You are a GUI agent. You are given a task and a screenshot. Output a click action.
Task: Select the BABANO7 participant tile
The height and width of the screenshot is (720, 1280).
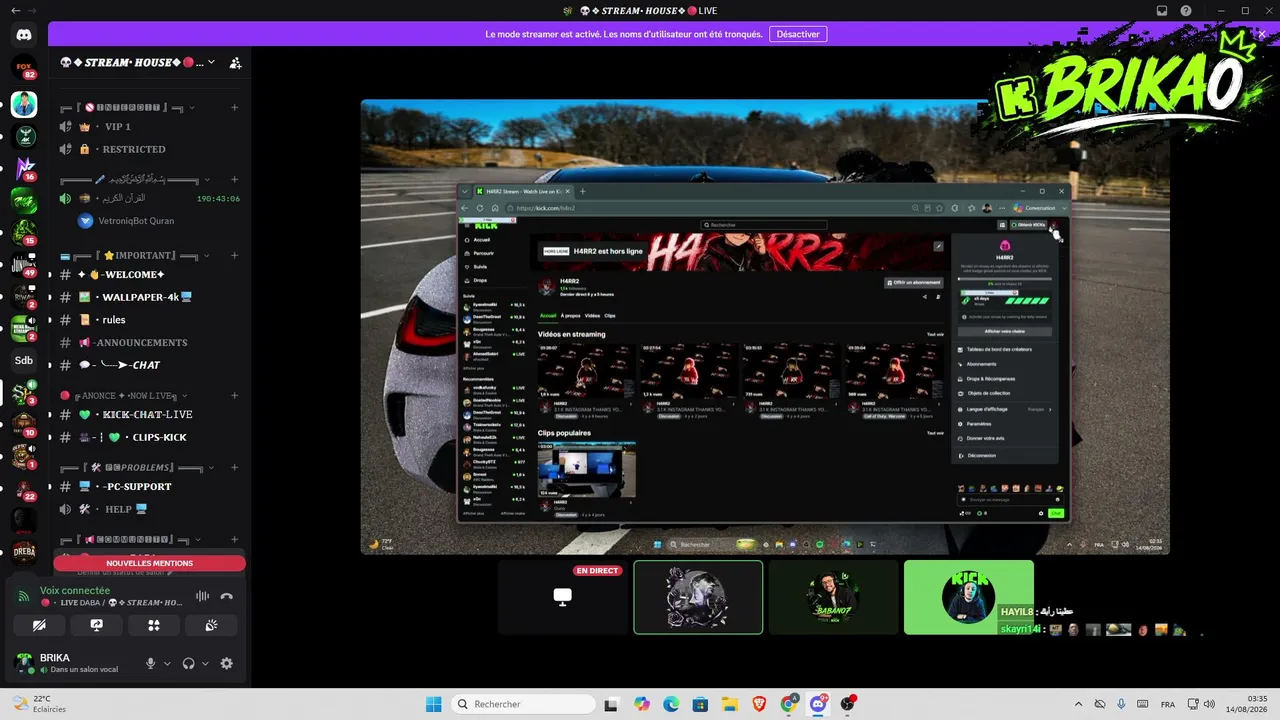[x=833, y=597]
